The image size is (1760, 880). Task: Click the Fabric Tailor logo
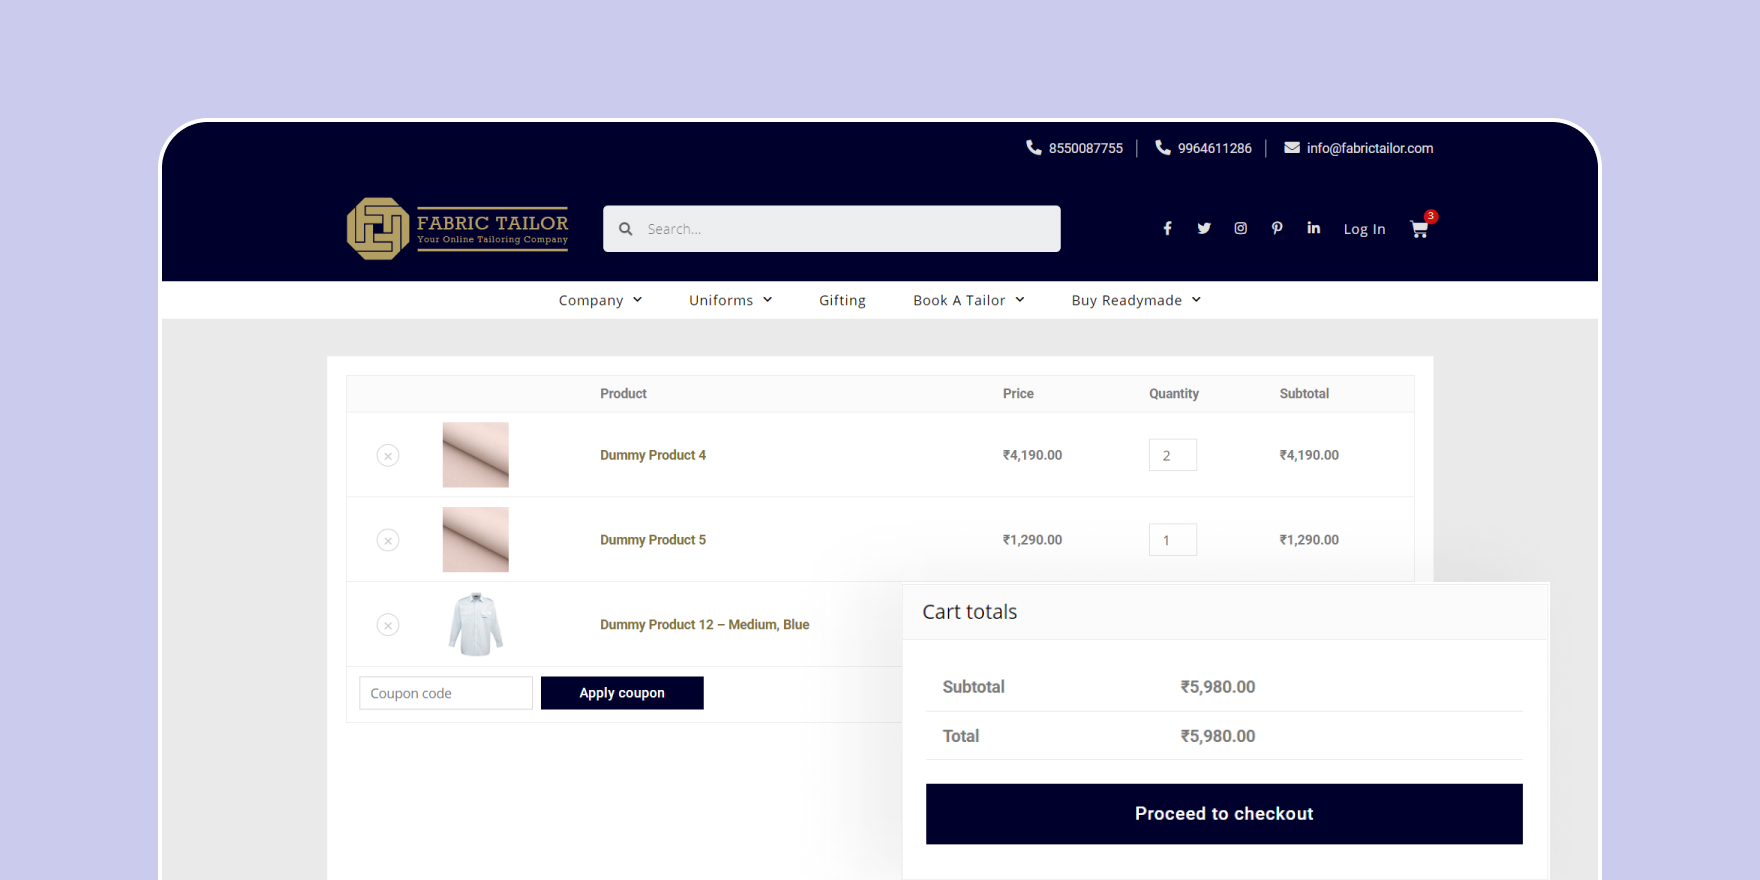click(457, 229)
